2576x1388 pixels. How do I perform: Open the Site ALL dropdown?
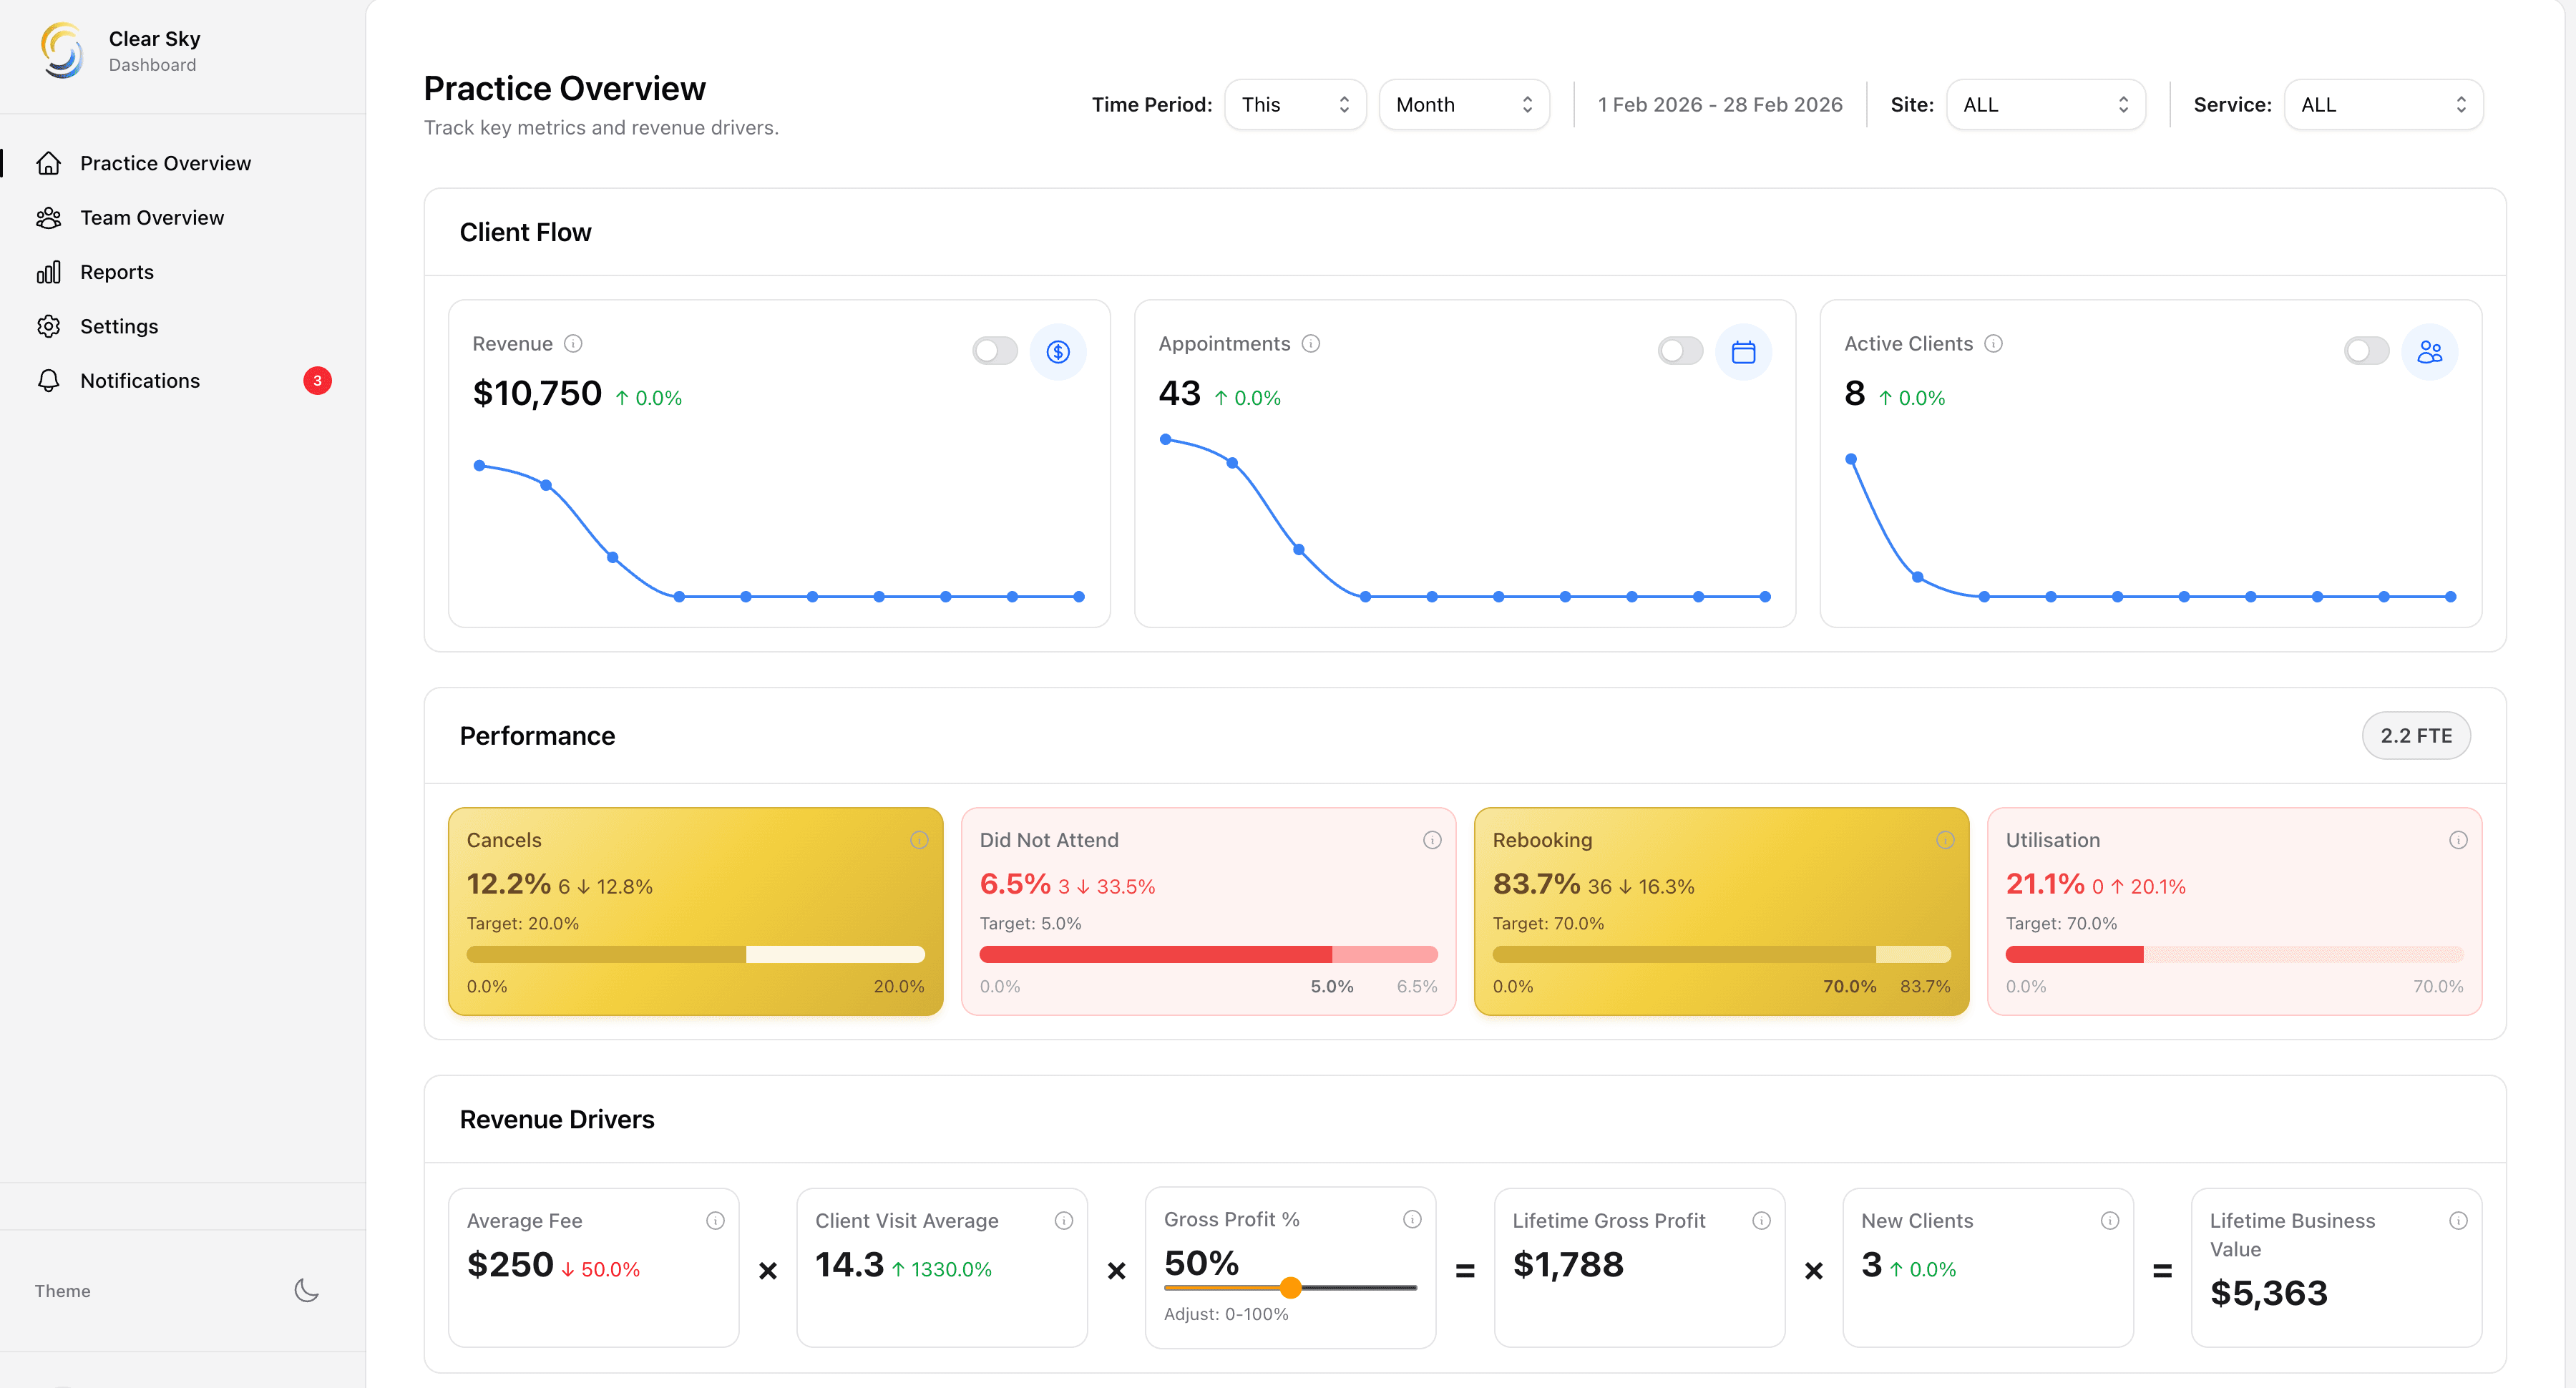pos(2045,104)
